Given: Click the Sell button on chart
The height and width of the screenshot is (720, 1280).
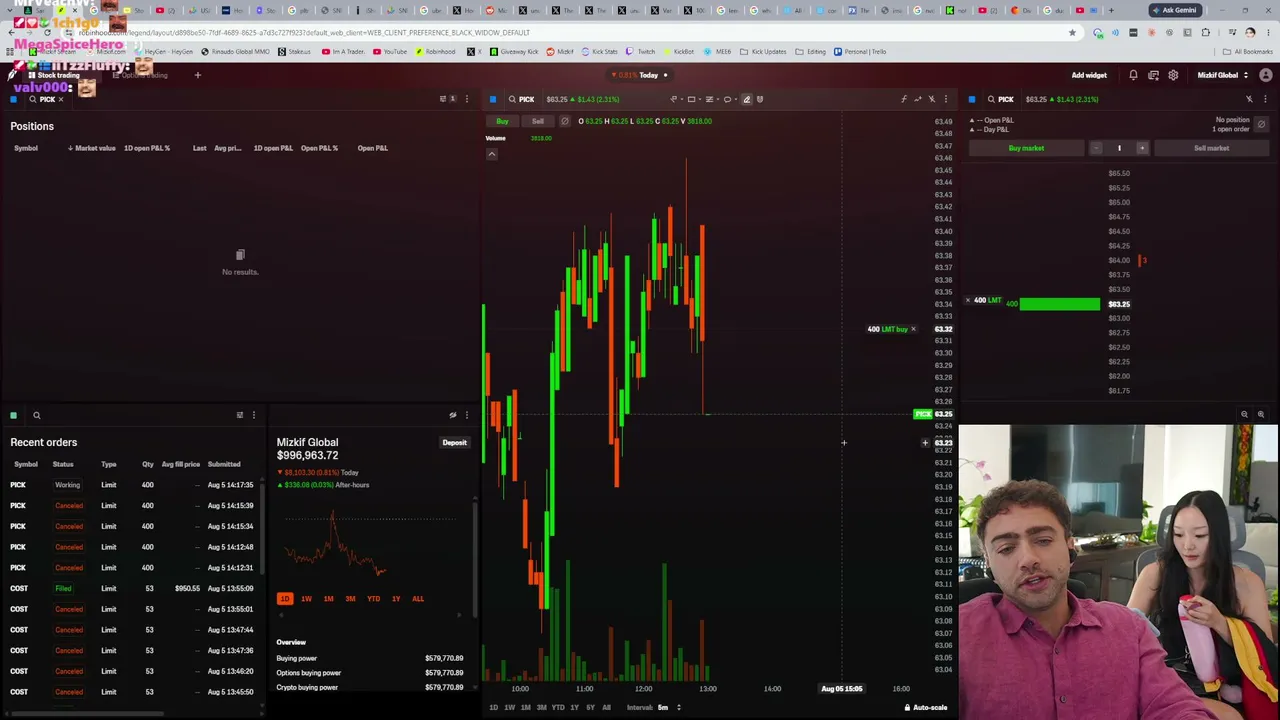Looking at the screenshot, I should coord(538,121).
